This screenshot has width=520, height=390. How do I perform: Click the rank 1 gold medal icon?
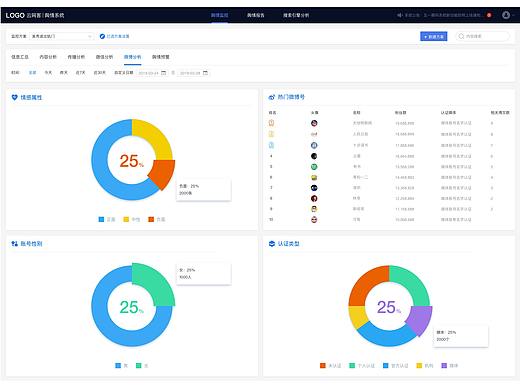(x=271, y=123)
